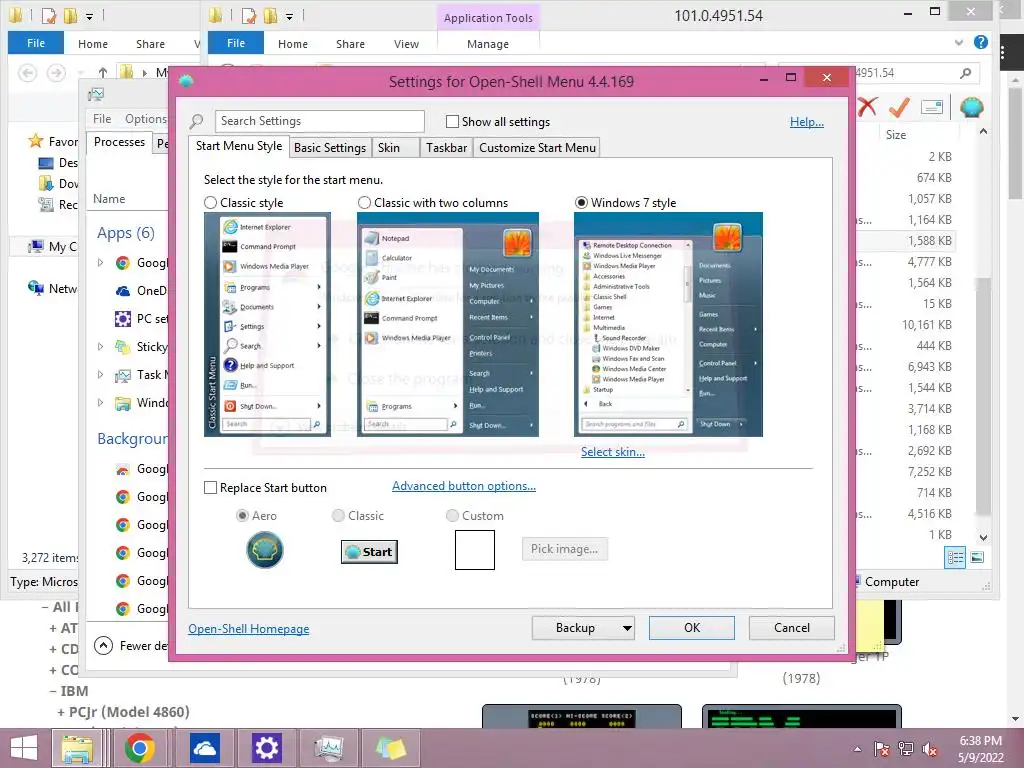
Task: Click the up arrow in left Explorer window
Action: click(x=103, y=72)
